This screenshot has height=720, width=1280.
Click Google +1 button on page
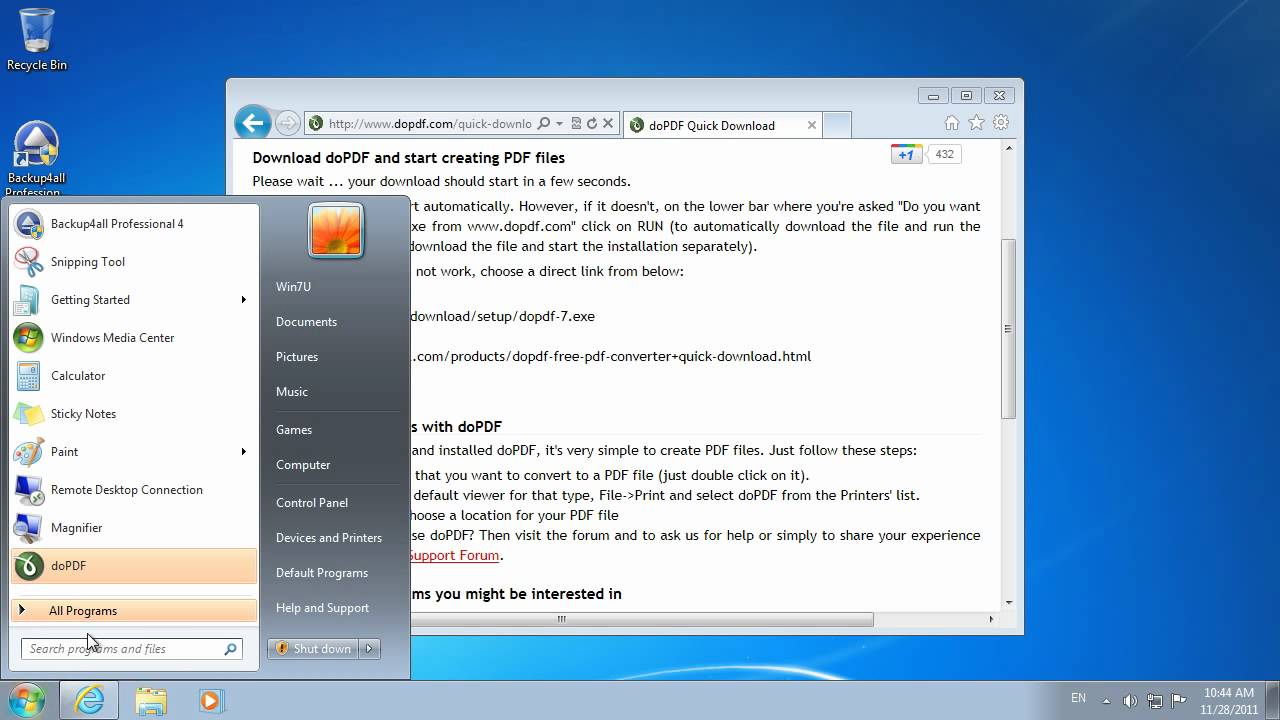pyautogui.click(x=906, y=154)
